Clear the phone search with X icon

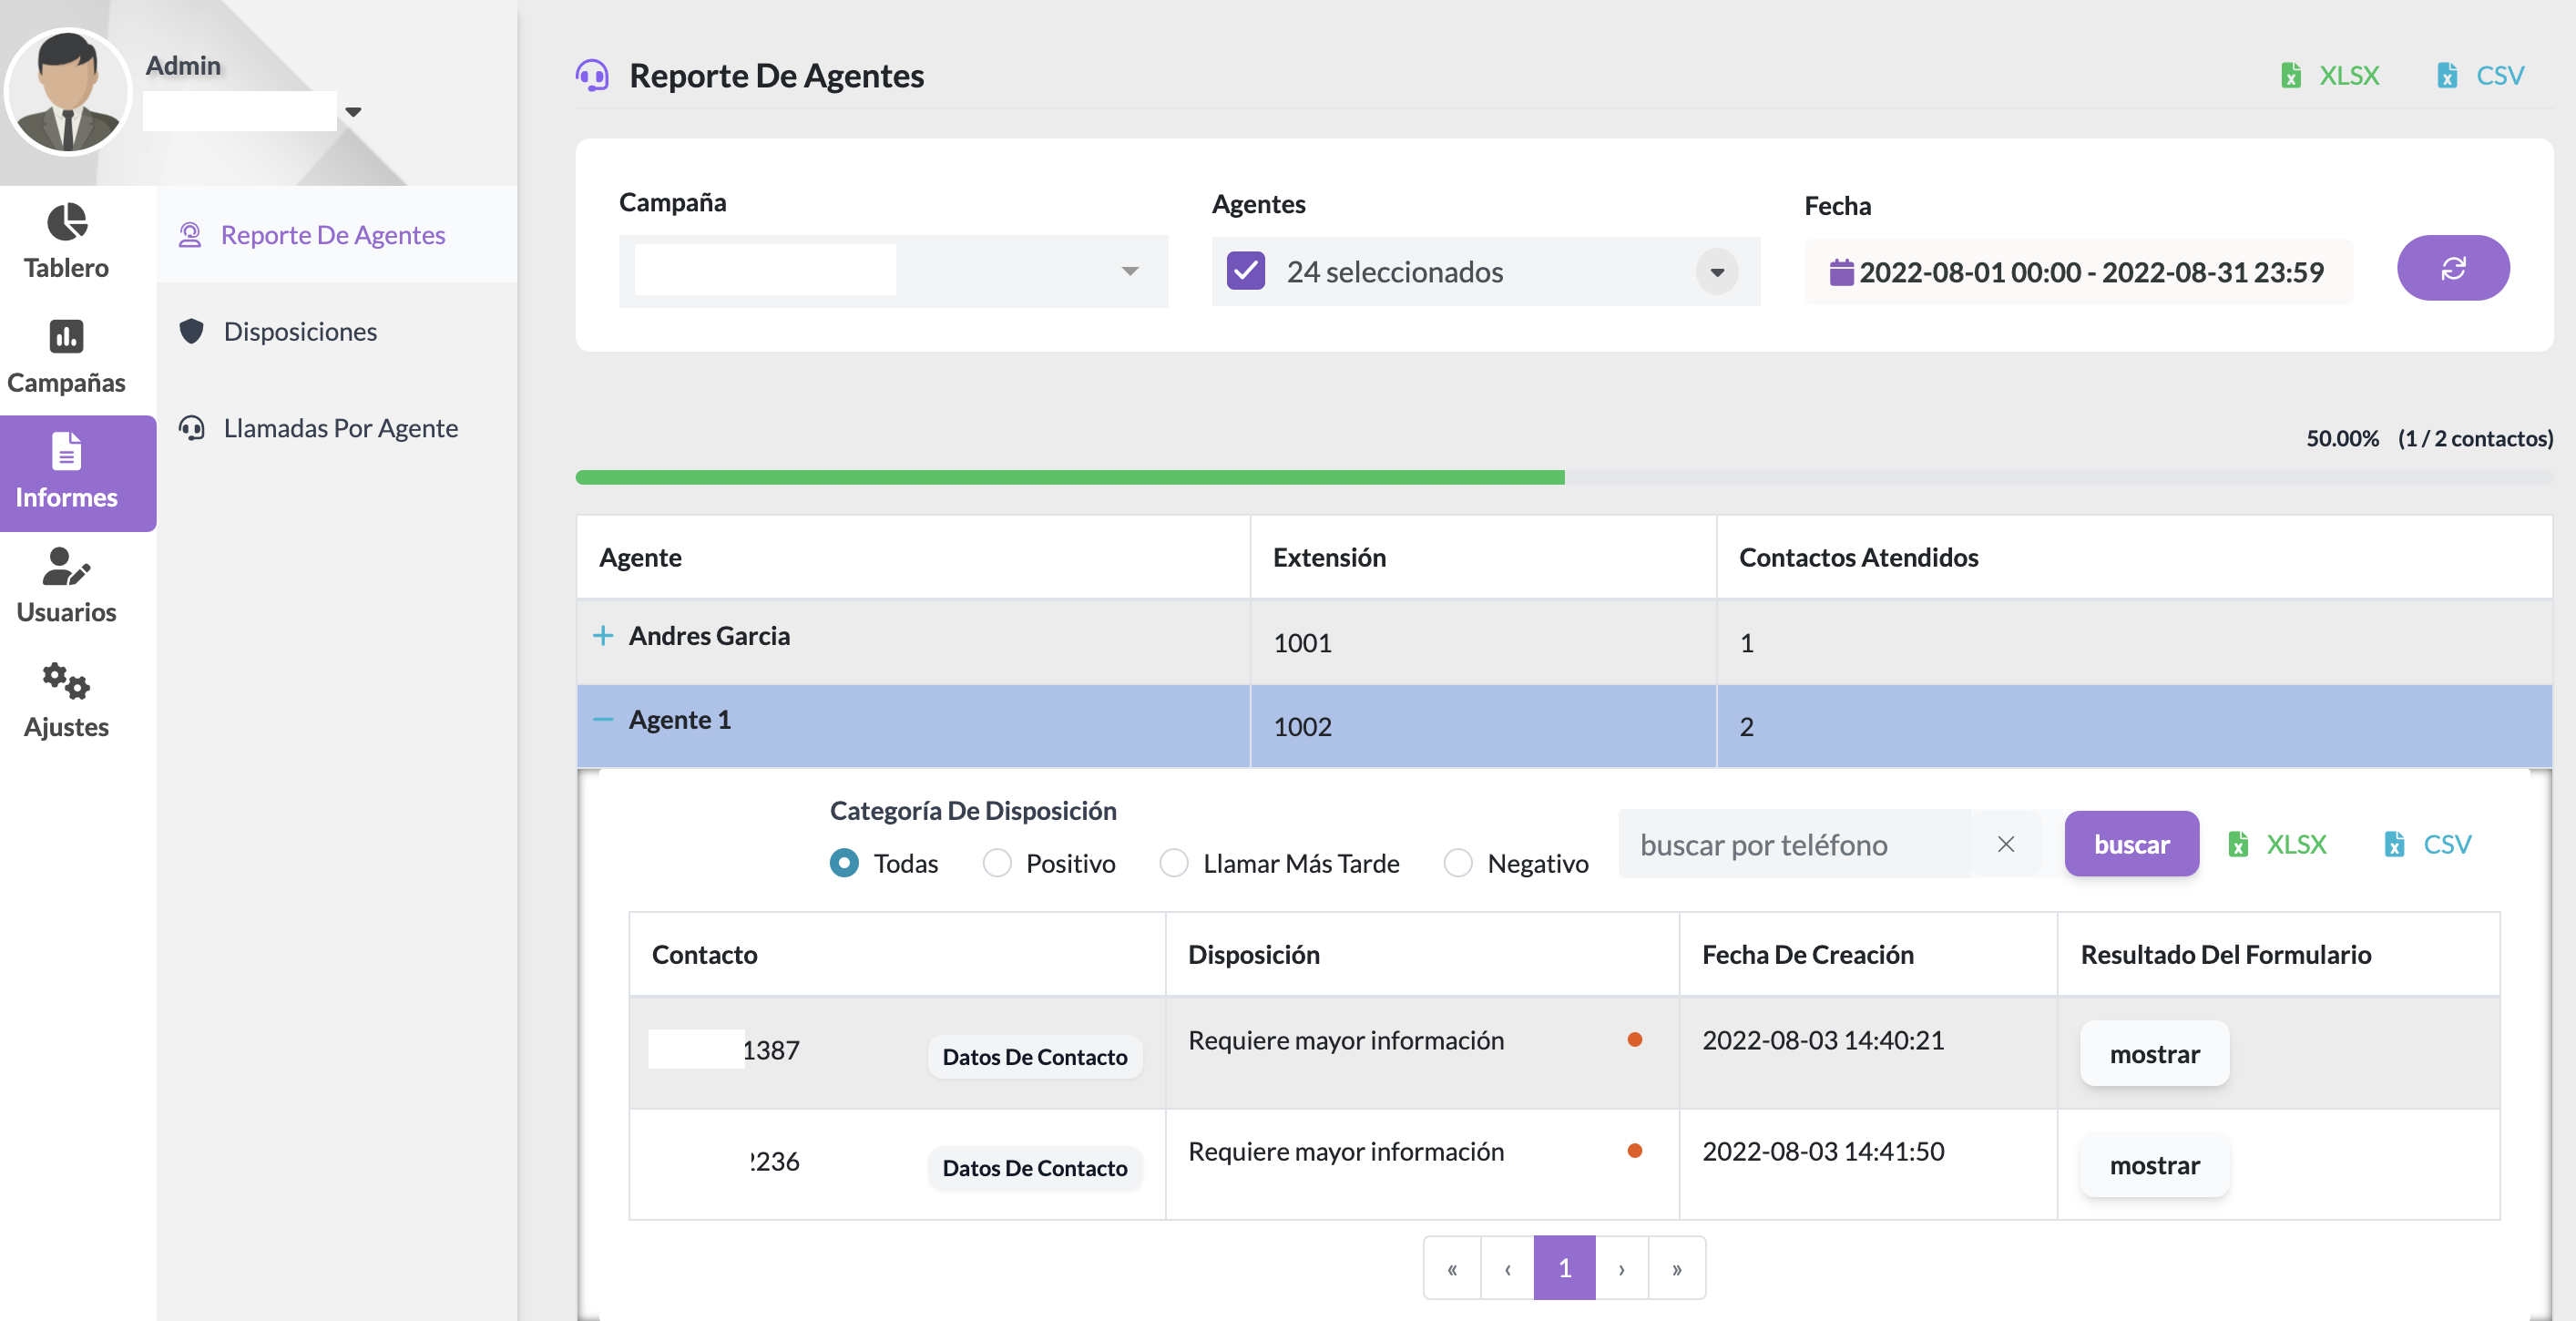point(2005,844)
